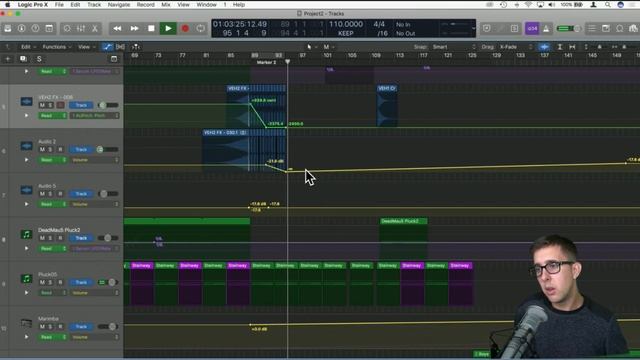The width and height of the screenshot is (640, 360).
Task: Fast forward the playhead
Action: point(134,29)
